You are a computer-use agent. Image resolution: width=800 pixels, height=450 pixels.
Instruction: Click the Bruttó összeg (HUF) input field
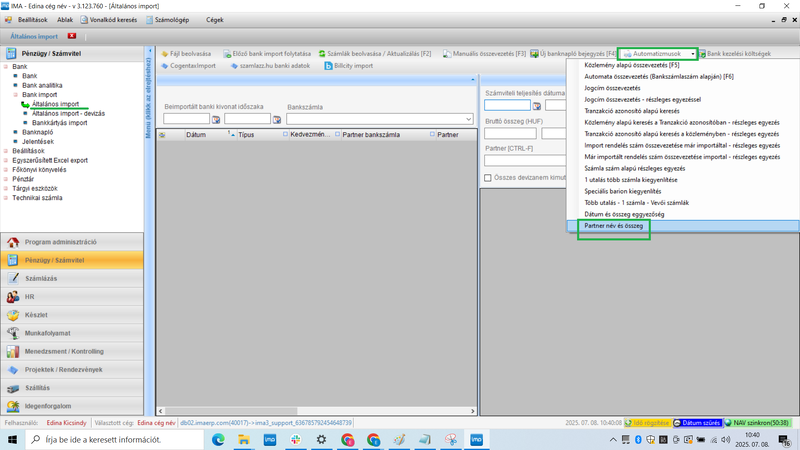point(510,133)
